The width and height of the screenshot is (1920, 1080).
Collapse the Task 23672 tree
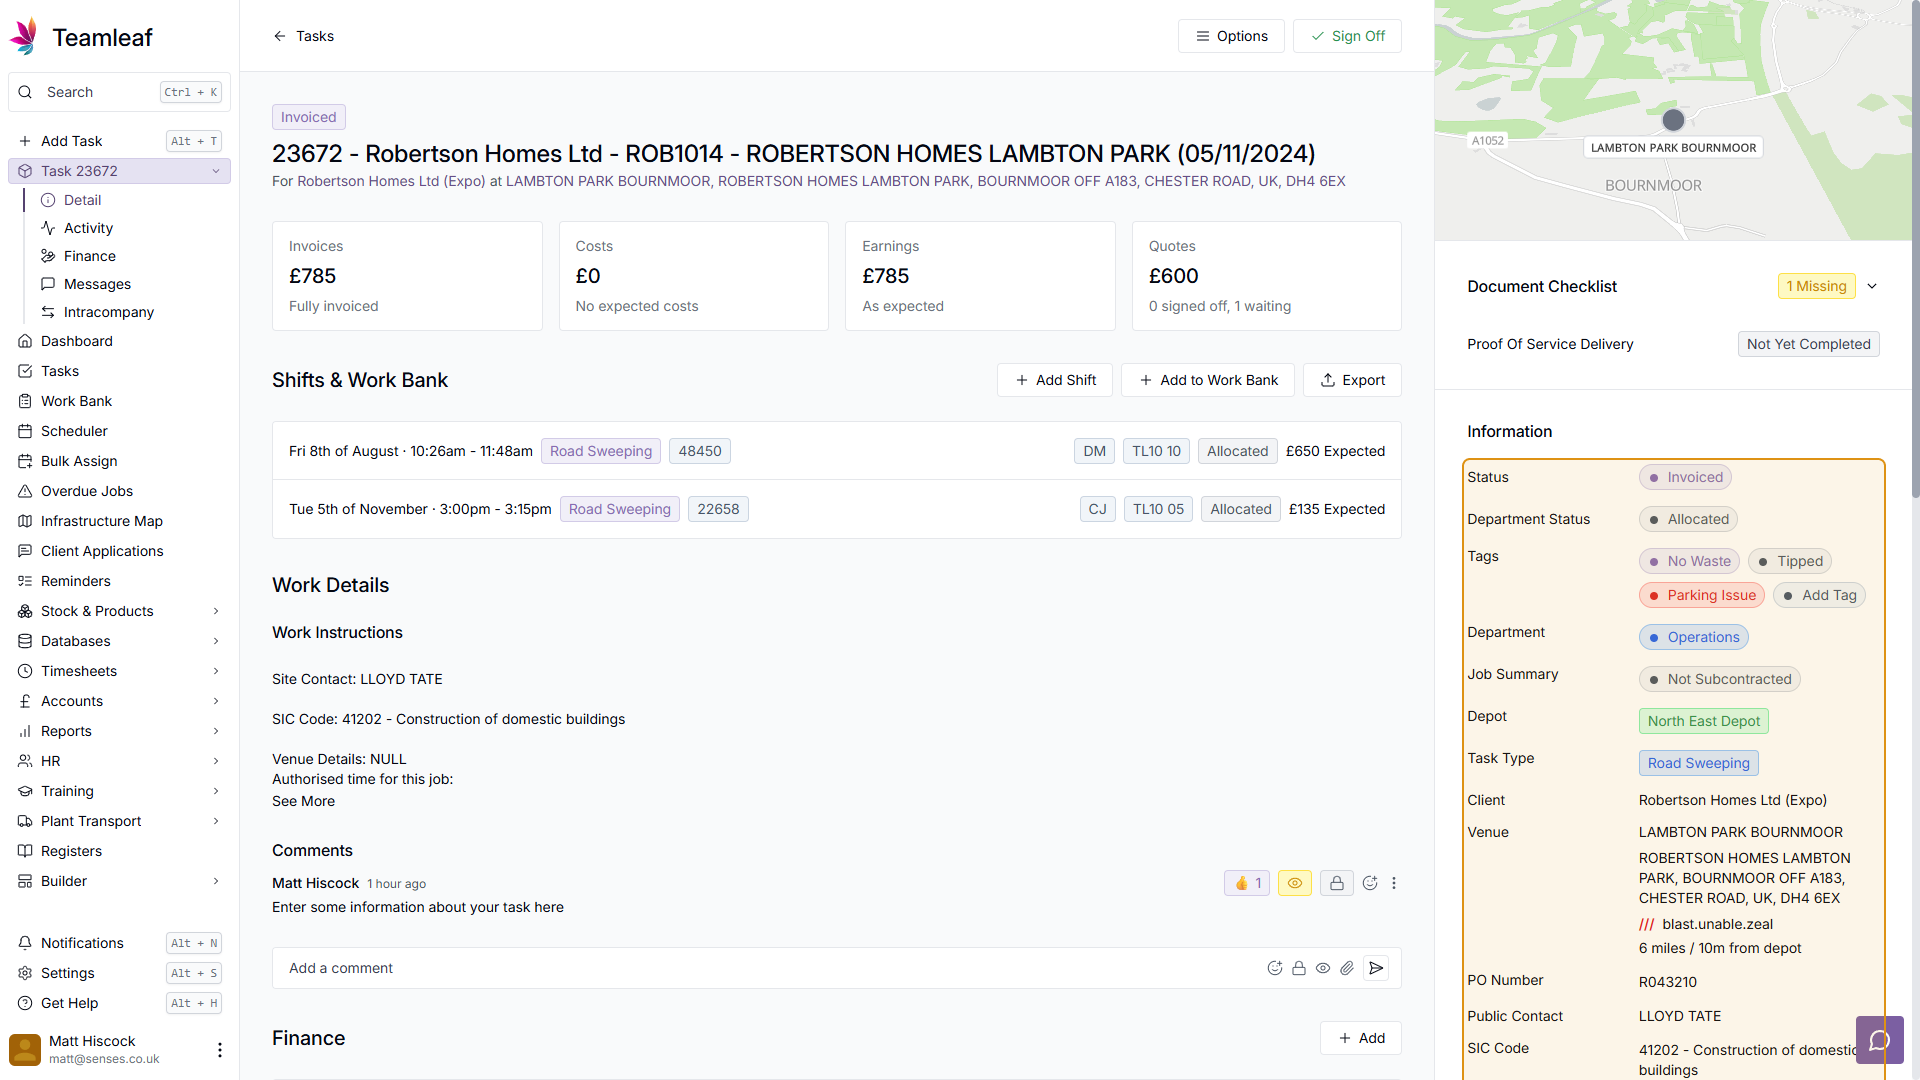pyautogui.click(x=216, y=171)
